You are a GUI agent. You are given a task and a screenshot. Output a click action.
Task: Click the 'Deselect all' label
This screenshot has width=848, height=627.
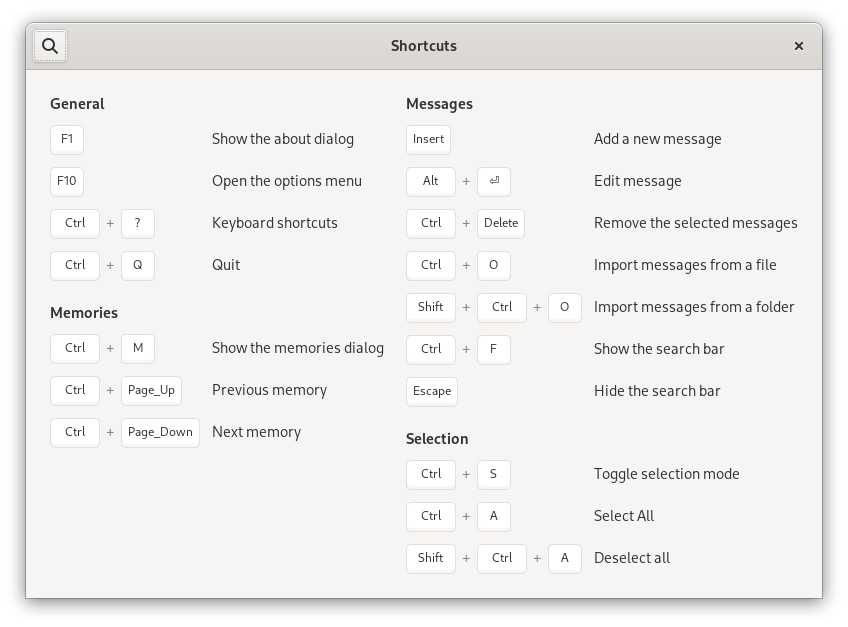tap(632, 558)
